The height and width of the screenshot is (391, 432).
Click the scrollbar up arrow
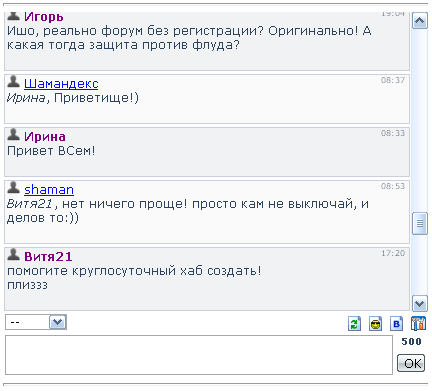(420, 21)
